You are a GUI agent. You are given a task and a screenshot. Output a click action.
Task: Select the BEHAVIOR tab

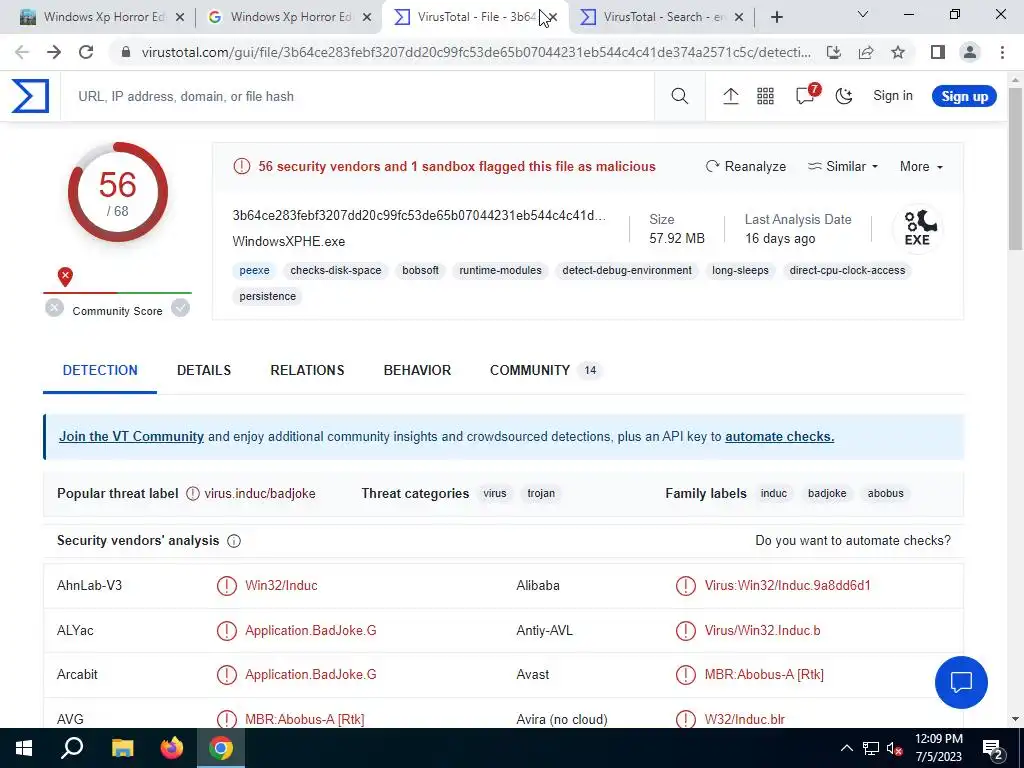pos(417,370)
